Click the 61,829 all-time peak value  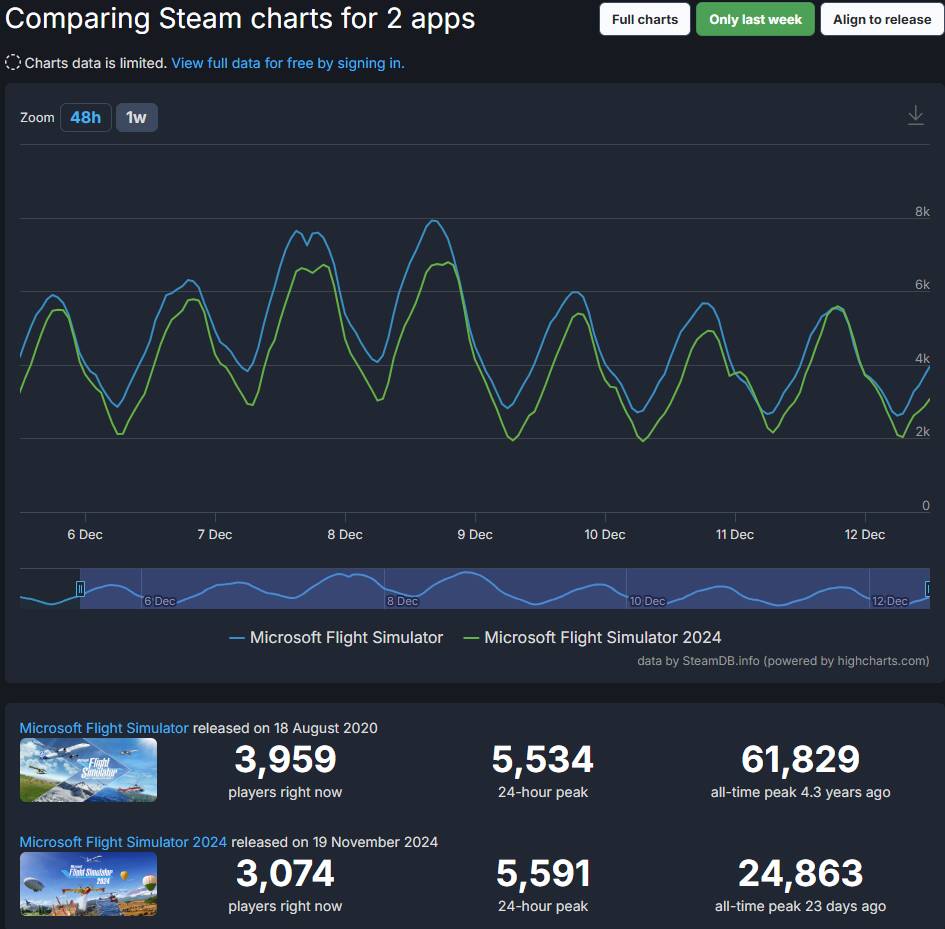click(x=800, y=759)
